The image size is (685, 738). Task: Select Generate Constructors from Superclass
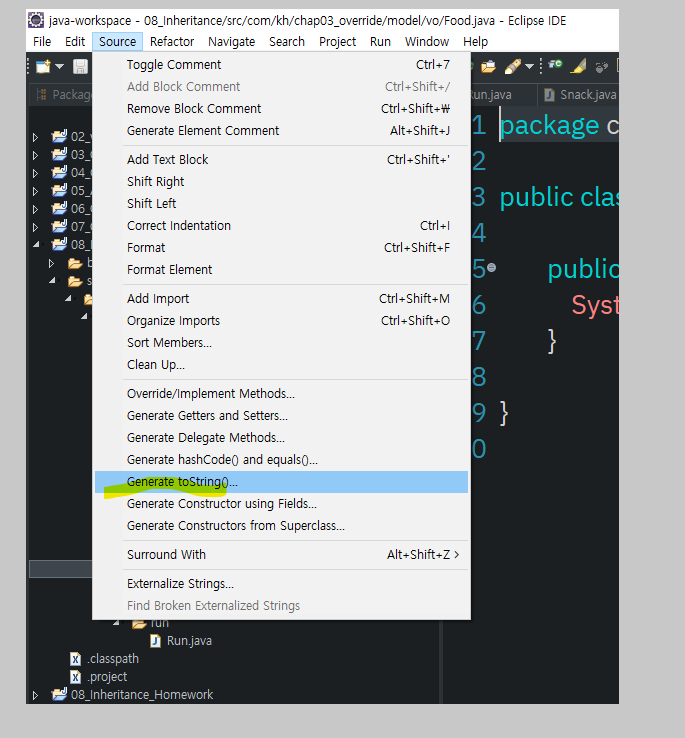(281, 526)
